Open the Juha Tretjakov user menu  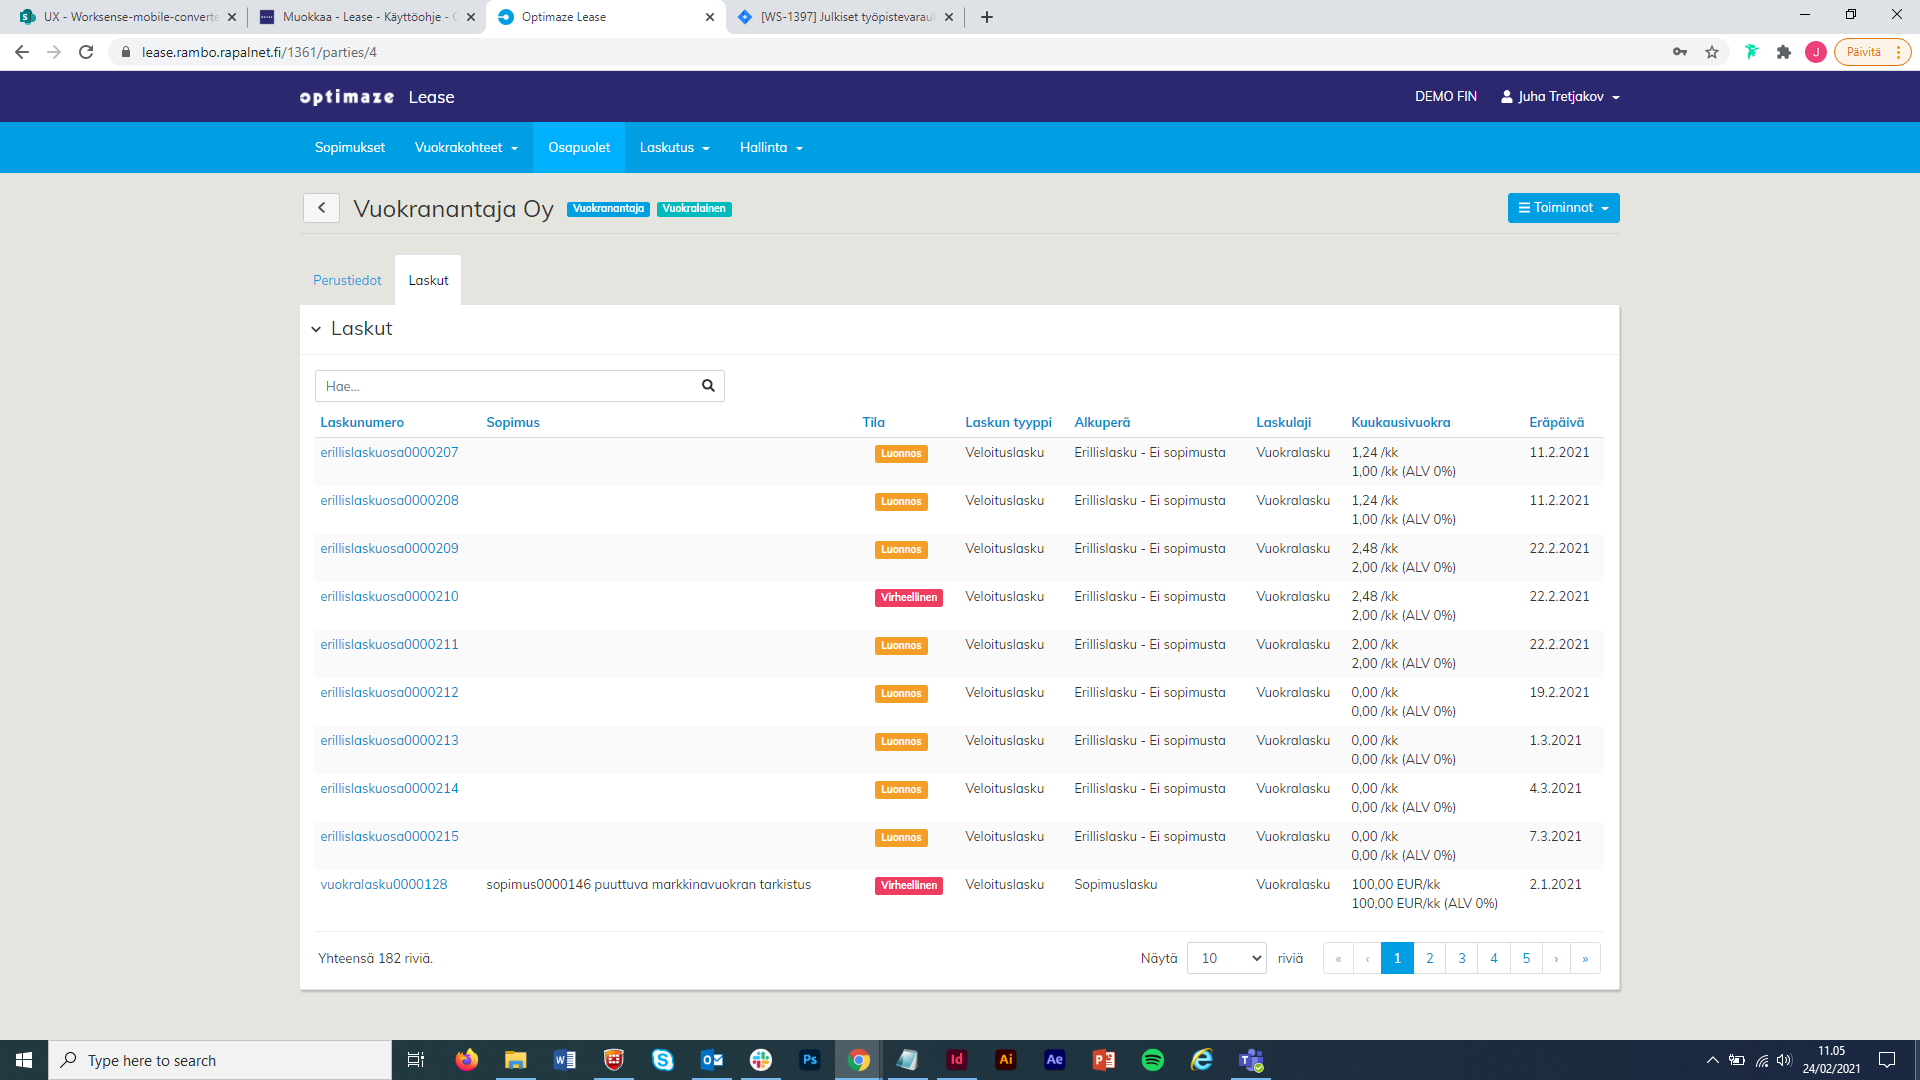point(1560,97)
